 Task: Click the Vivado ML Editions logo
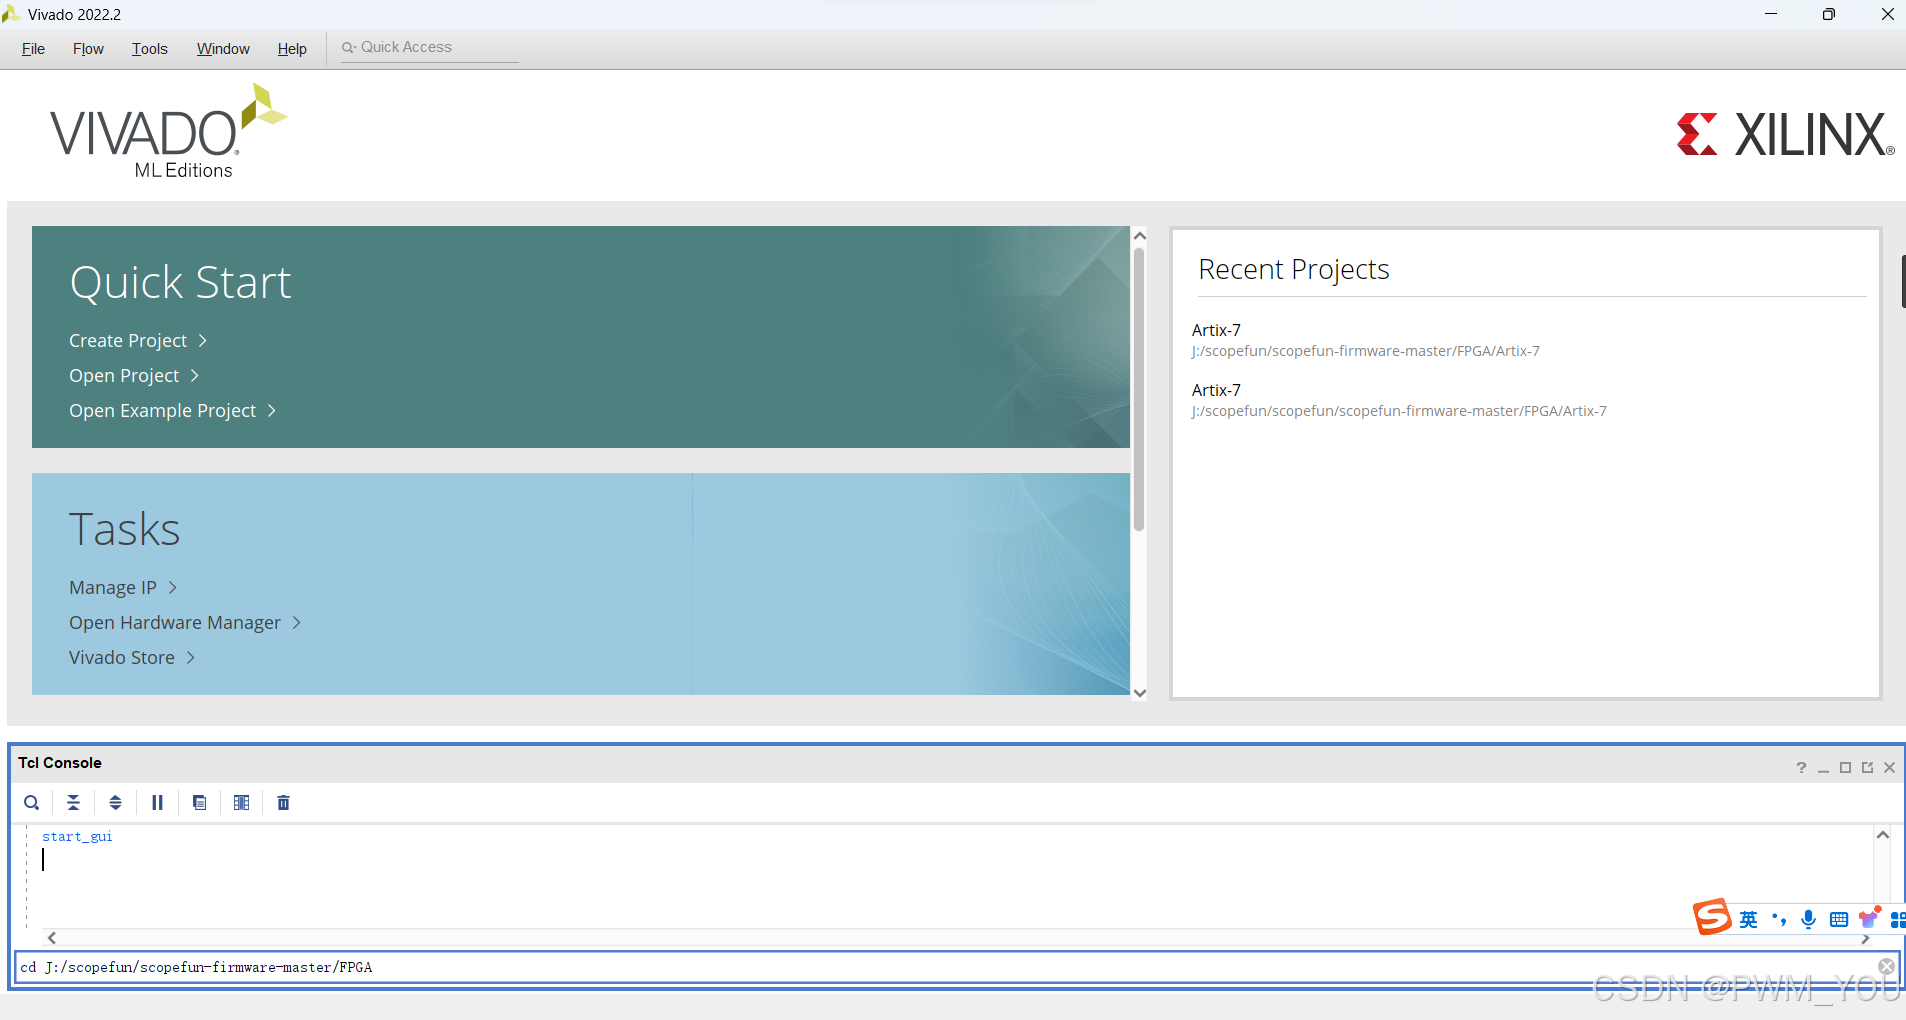(168, 131)
